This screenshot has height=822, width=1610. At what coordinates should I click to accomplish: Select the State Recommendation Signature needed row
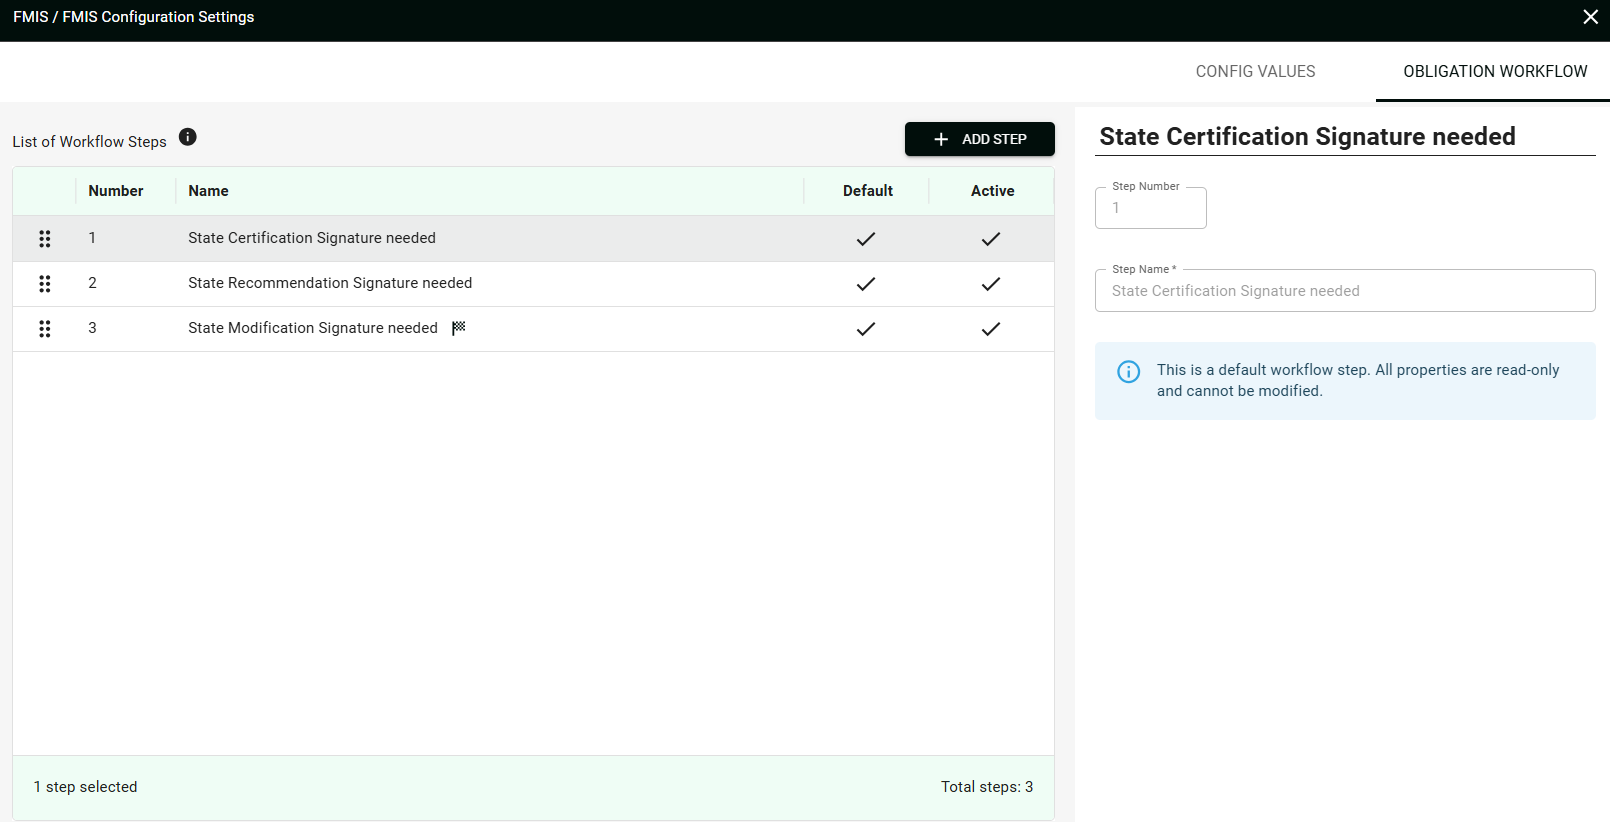click(x=533, y=284)
